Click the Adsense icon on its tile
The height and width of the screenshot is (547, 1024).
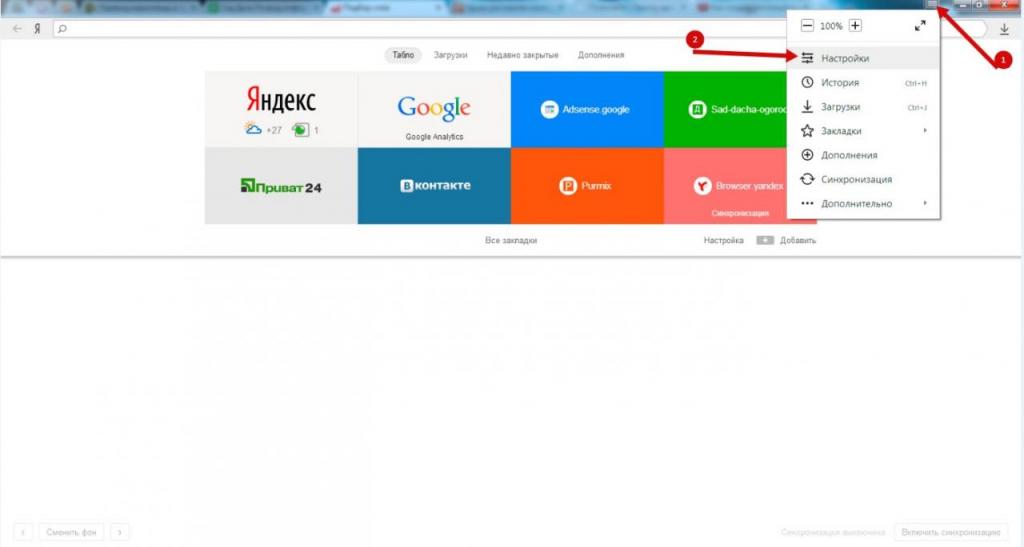(549, 110)
